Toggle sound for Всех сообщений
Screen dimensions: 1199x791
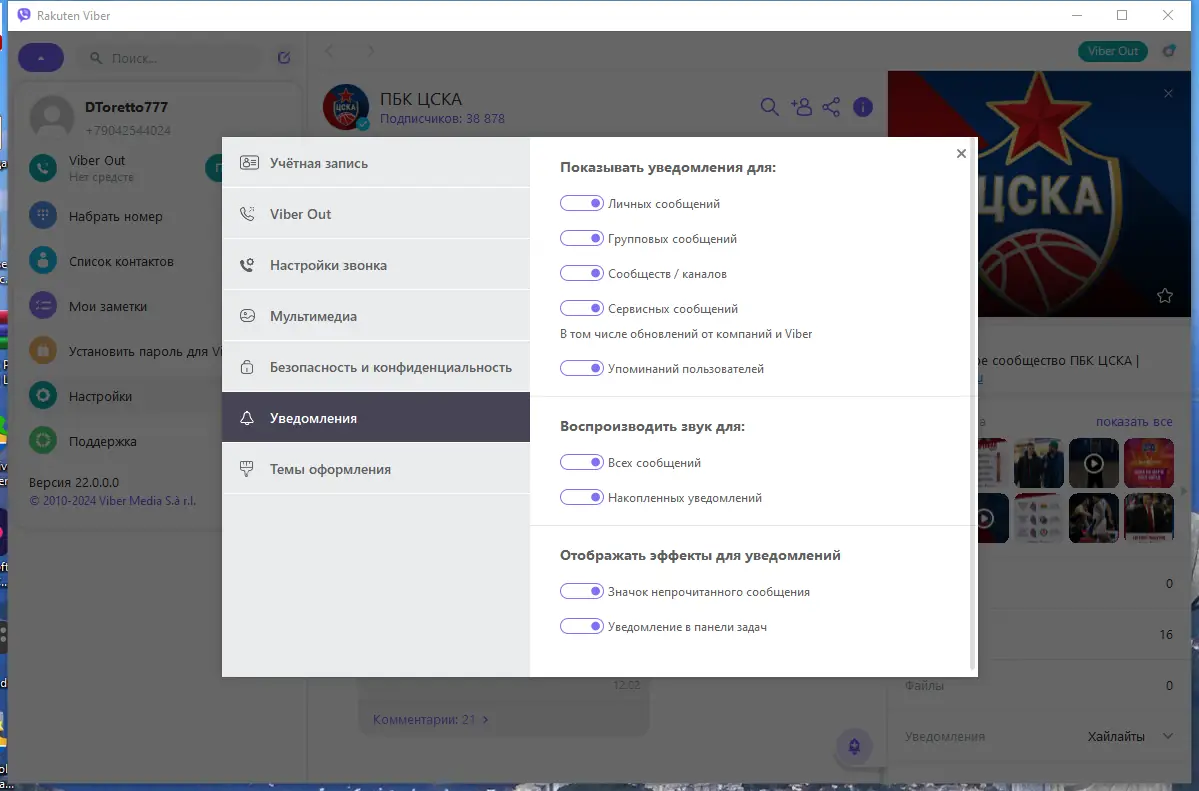(581, 462)
